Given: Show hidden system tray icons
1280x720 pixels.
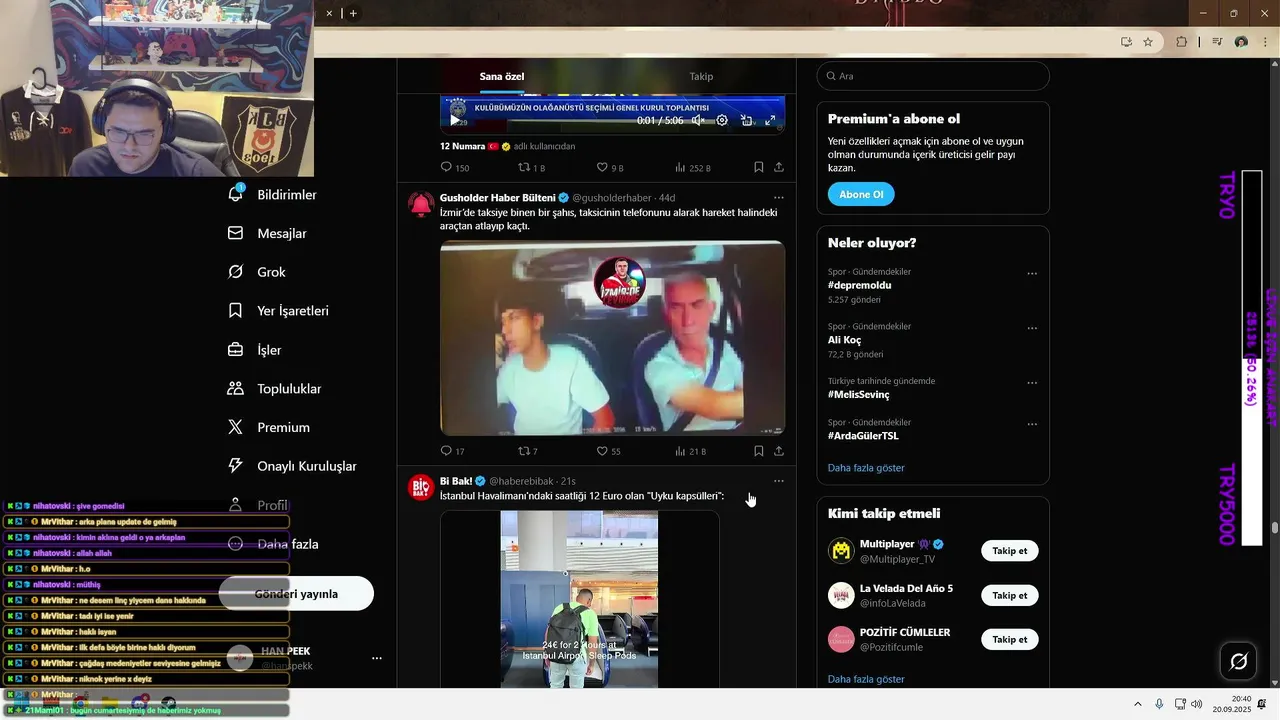Looking at the screenshot, I should (x=1137, y=704).
